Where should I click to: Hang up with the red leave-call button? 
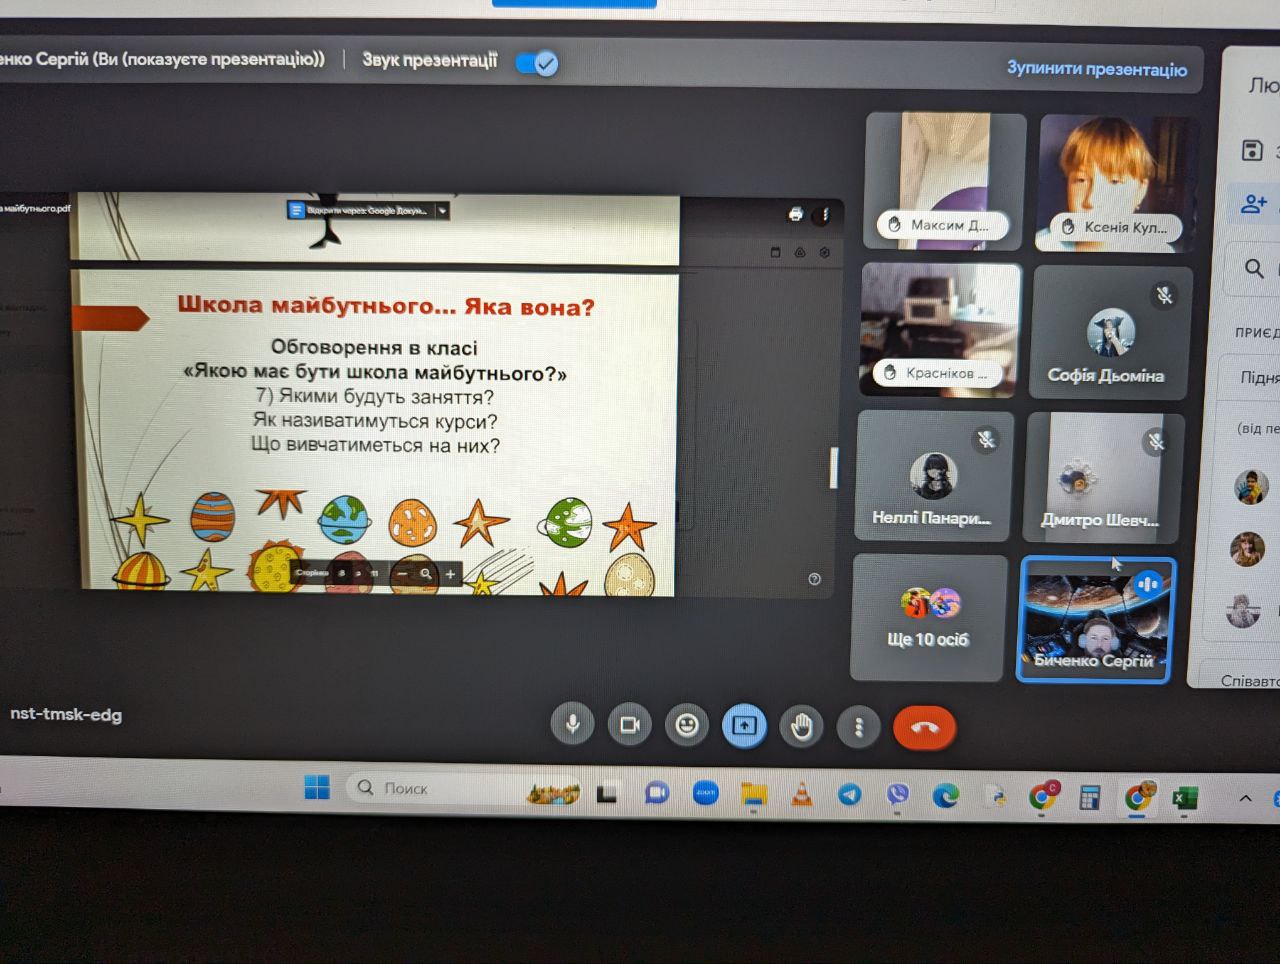(924, 728)
